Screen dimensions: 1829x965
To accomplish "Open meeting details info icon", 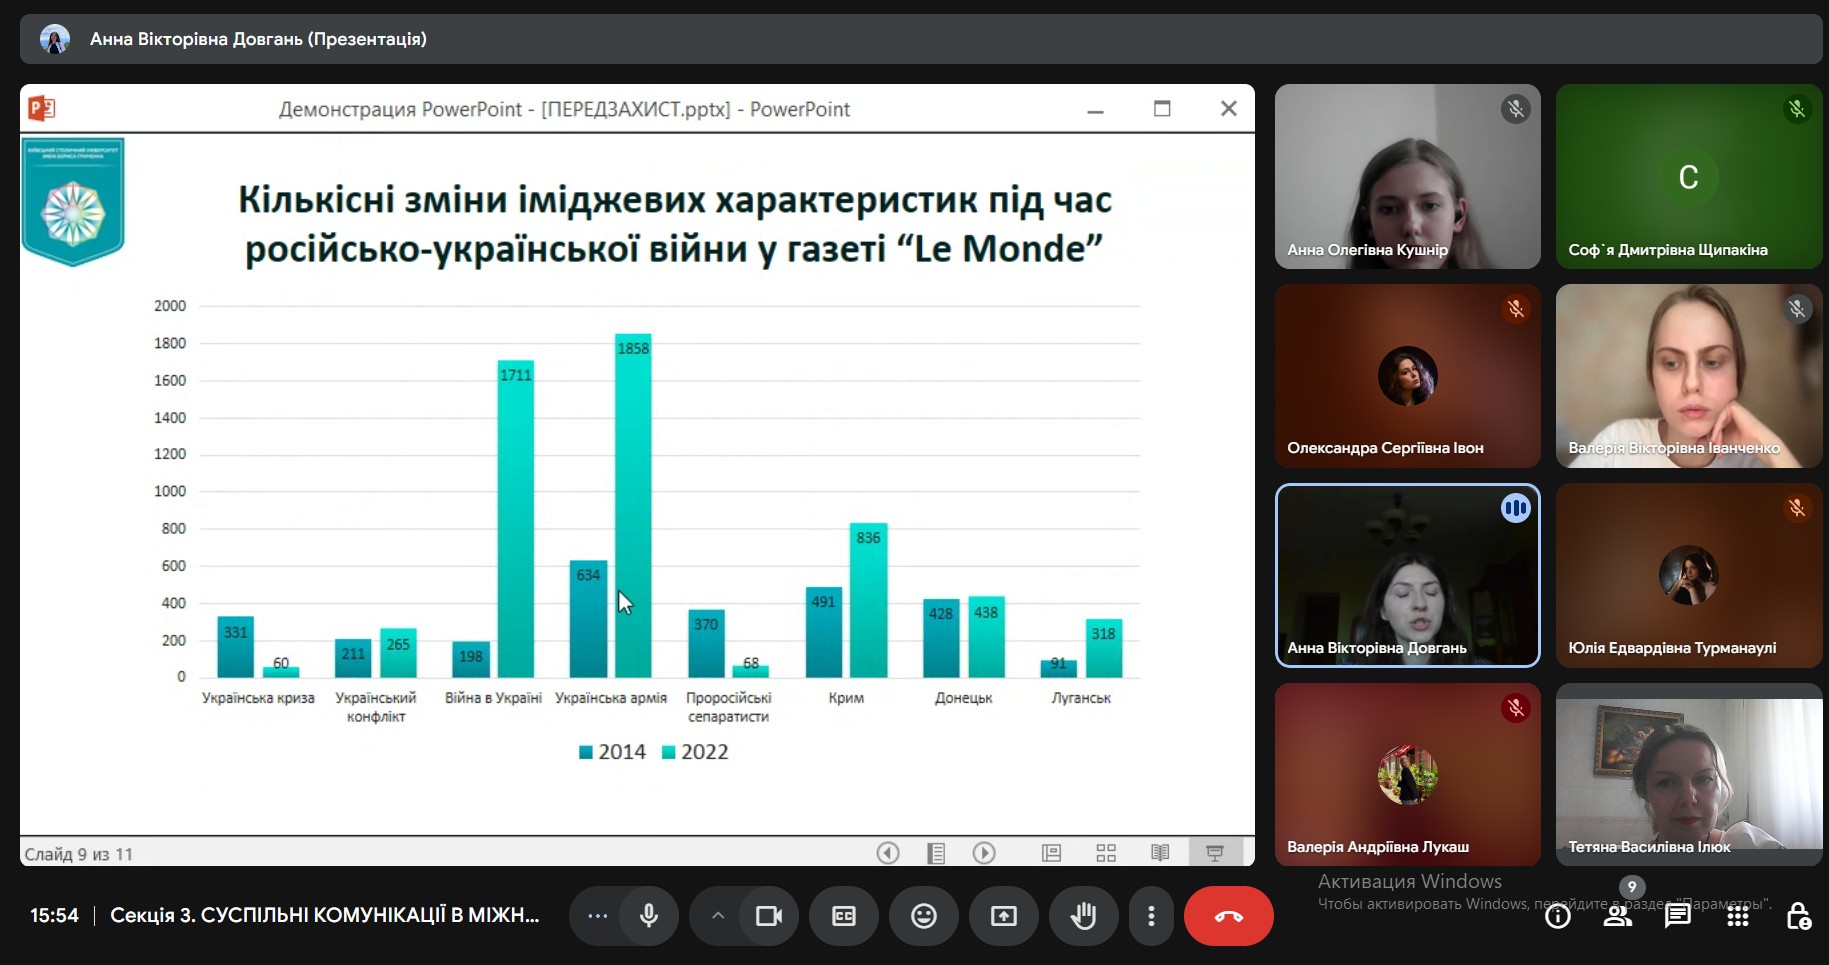I will [x=1558, y=916].
